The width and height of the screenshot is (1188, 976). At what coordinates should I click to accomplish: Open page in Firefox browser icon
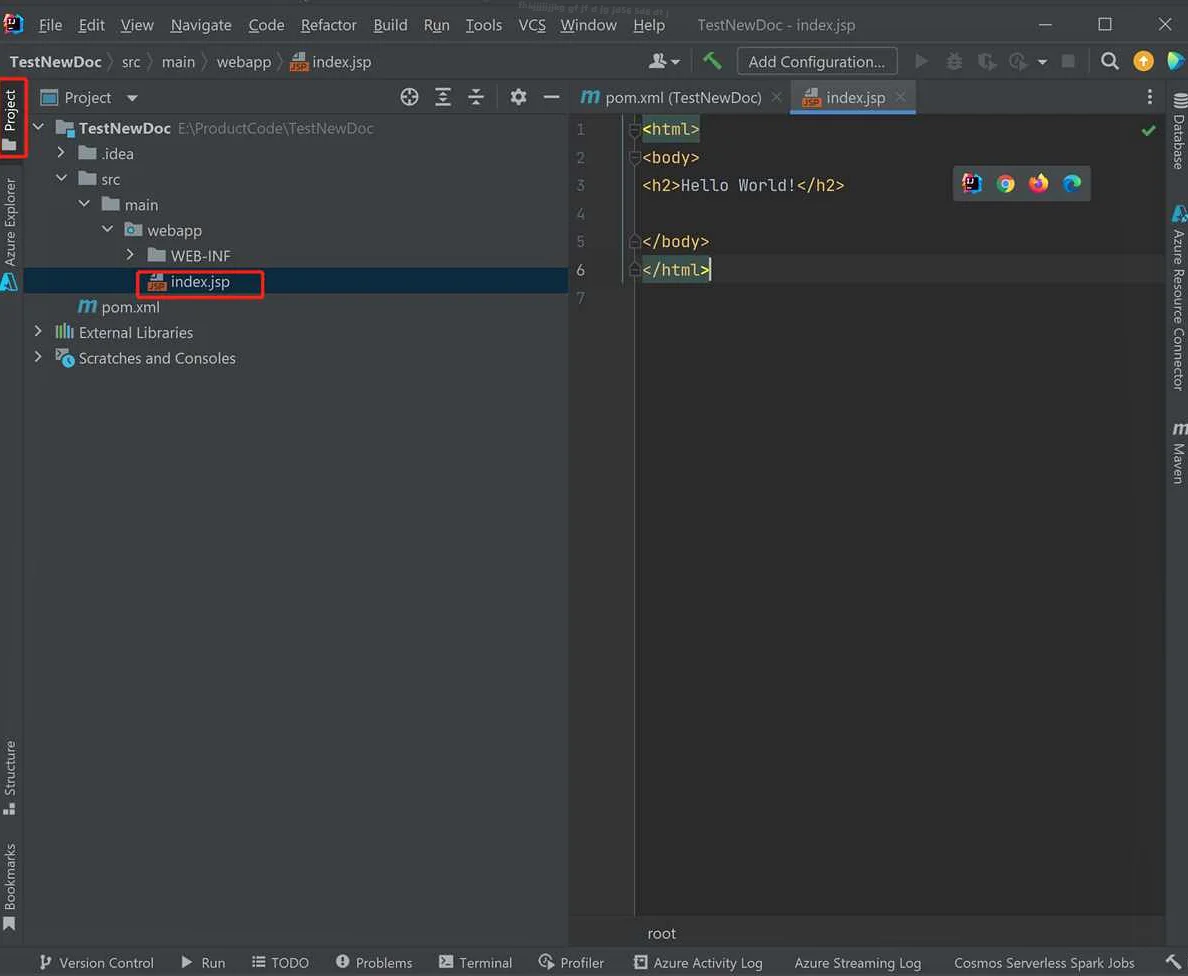(1038, 183)
